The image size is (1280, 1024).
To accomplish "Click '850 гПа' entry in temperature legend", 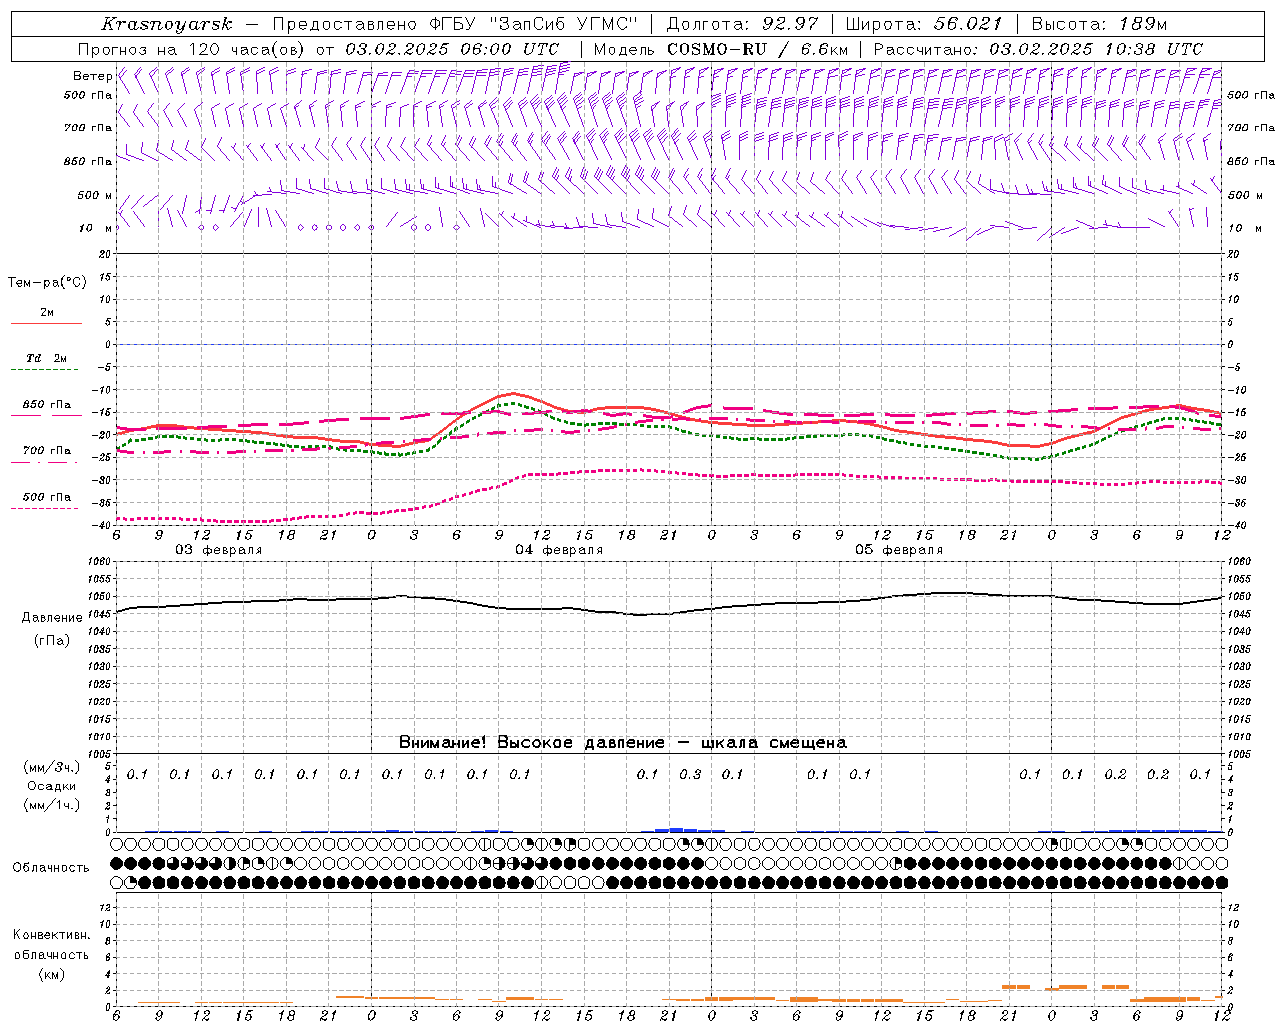I will pyautogui.click(x=47, y=405).
